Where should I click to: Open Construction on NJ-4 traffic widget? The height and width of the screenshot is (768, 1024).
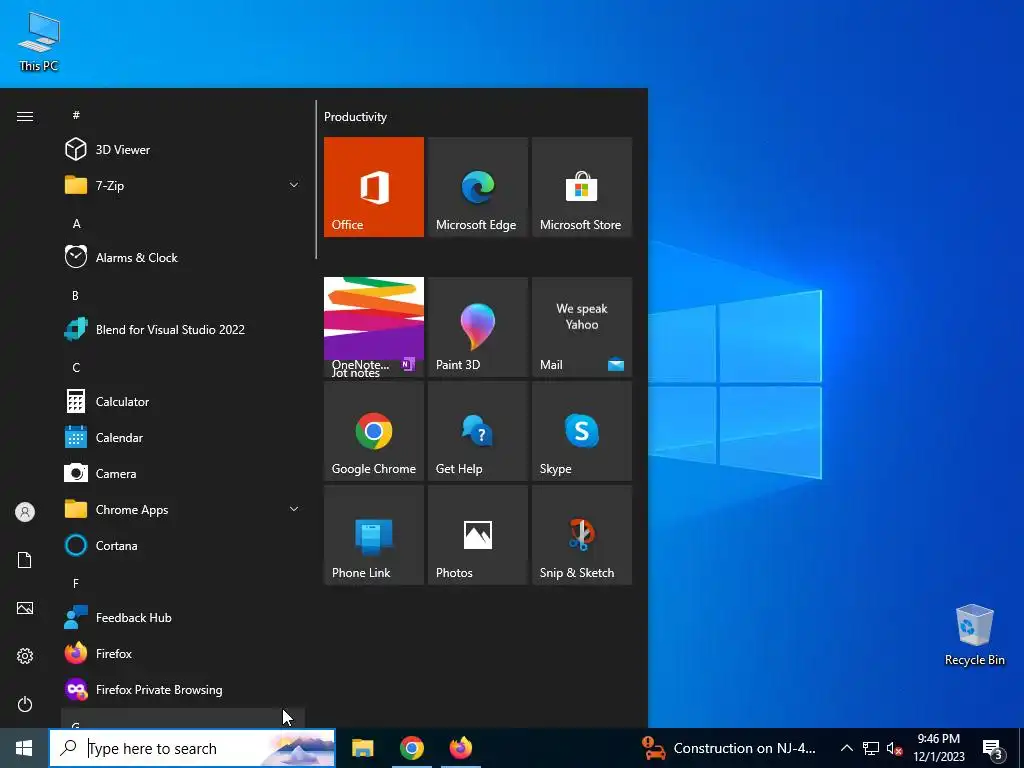(x=729, y=748)
